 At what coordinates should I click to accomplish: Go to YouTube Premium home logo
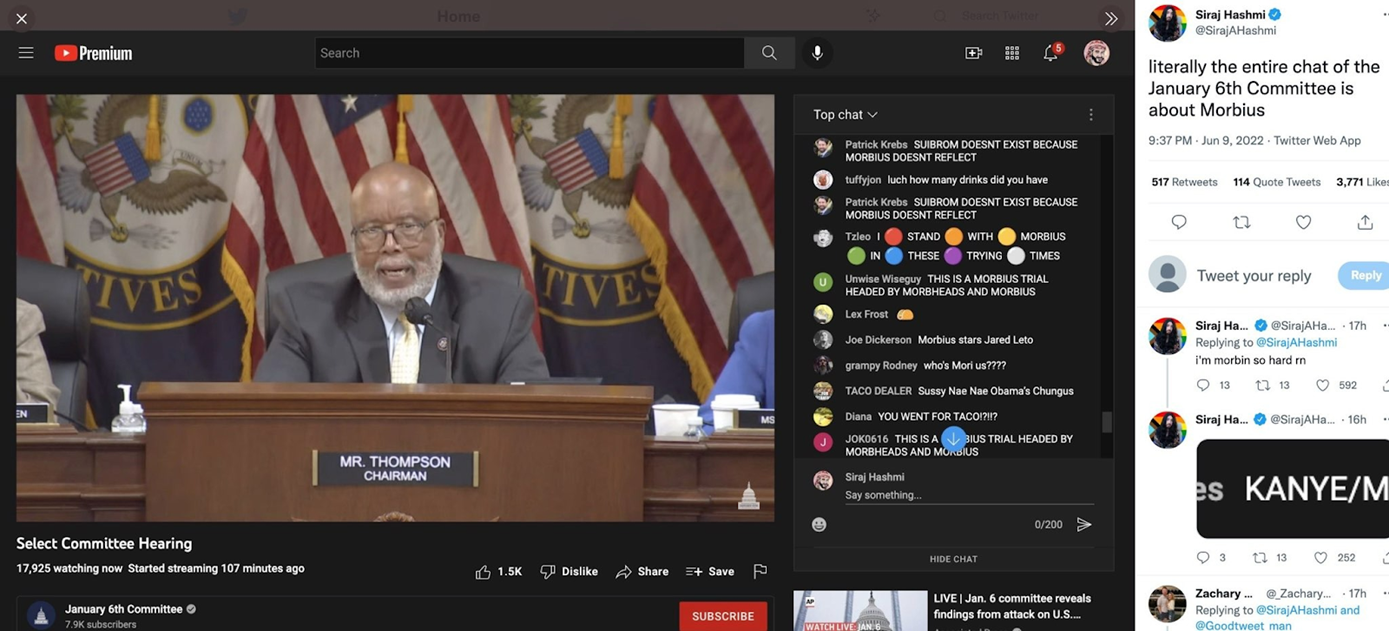pos(93,53)
